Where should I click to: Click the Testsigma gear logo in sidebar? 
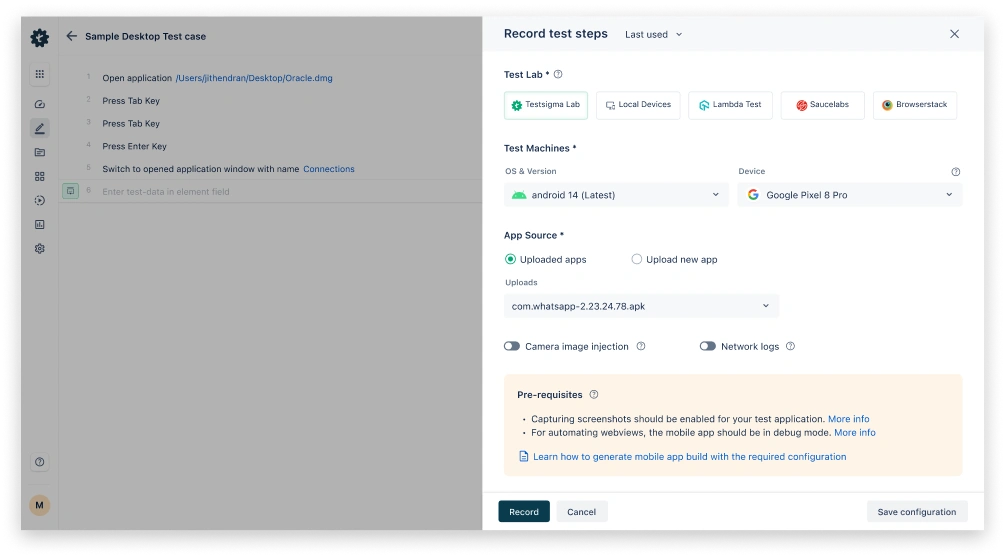(39, 38)
